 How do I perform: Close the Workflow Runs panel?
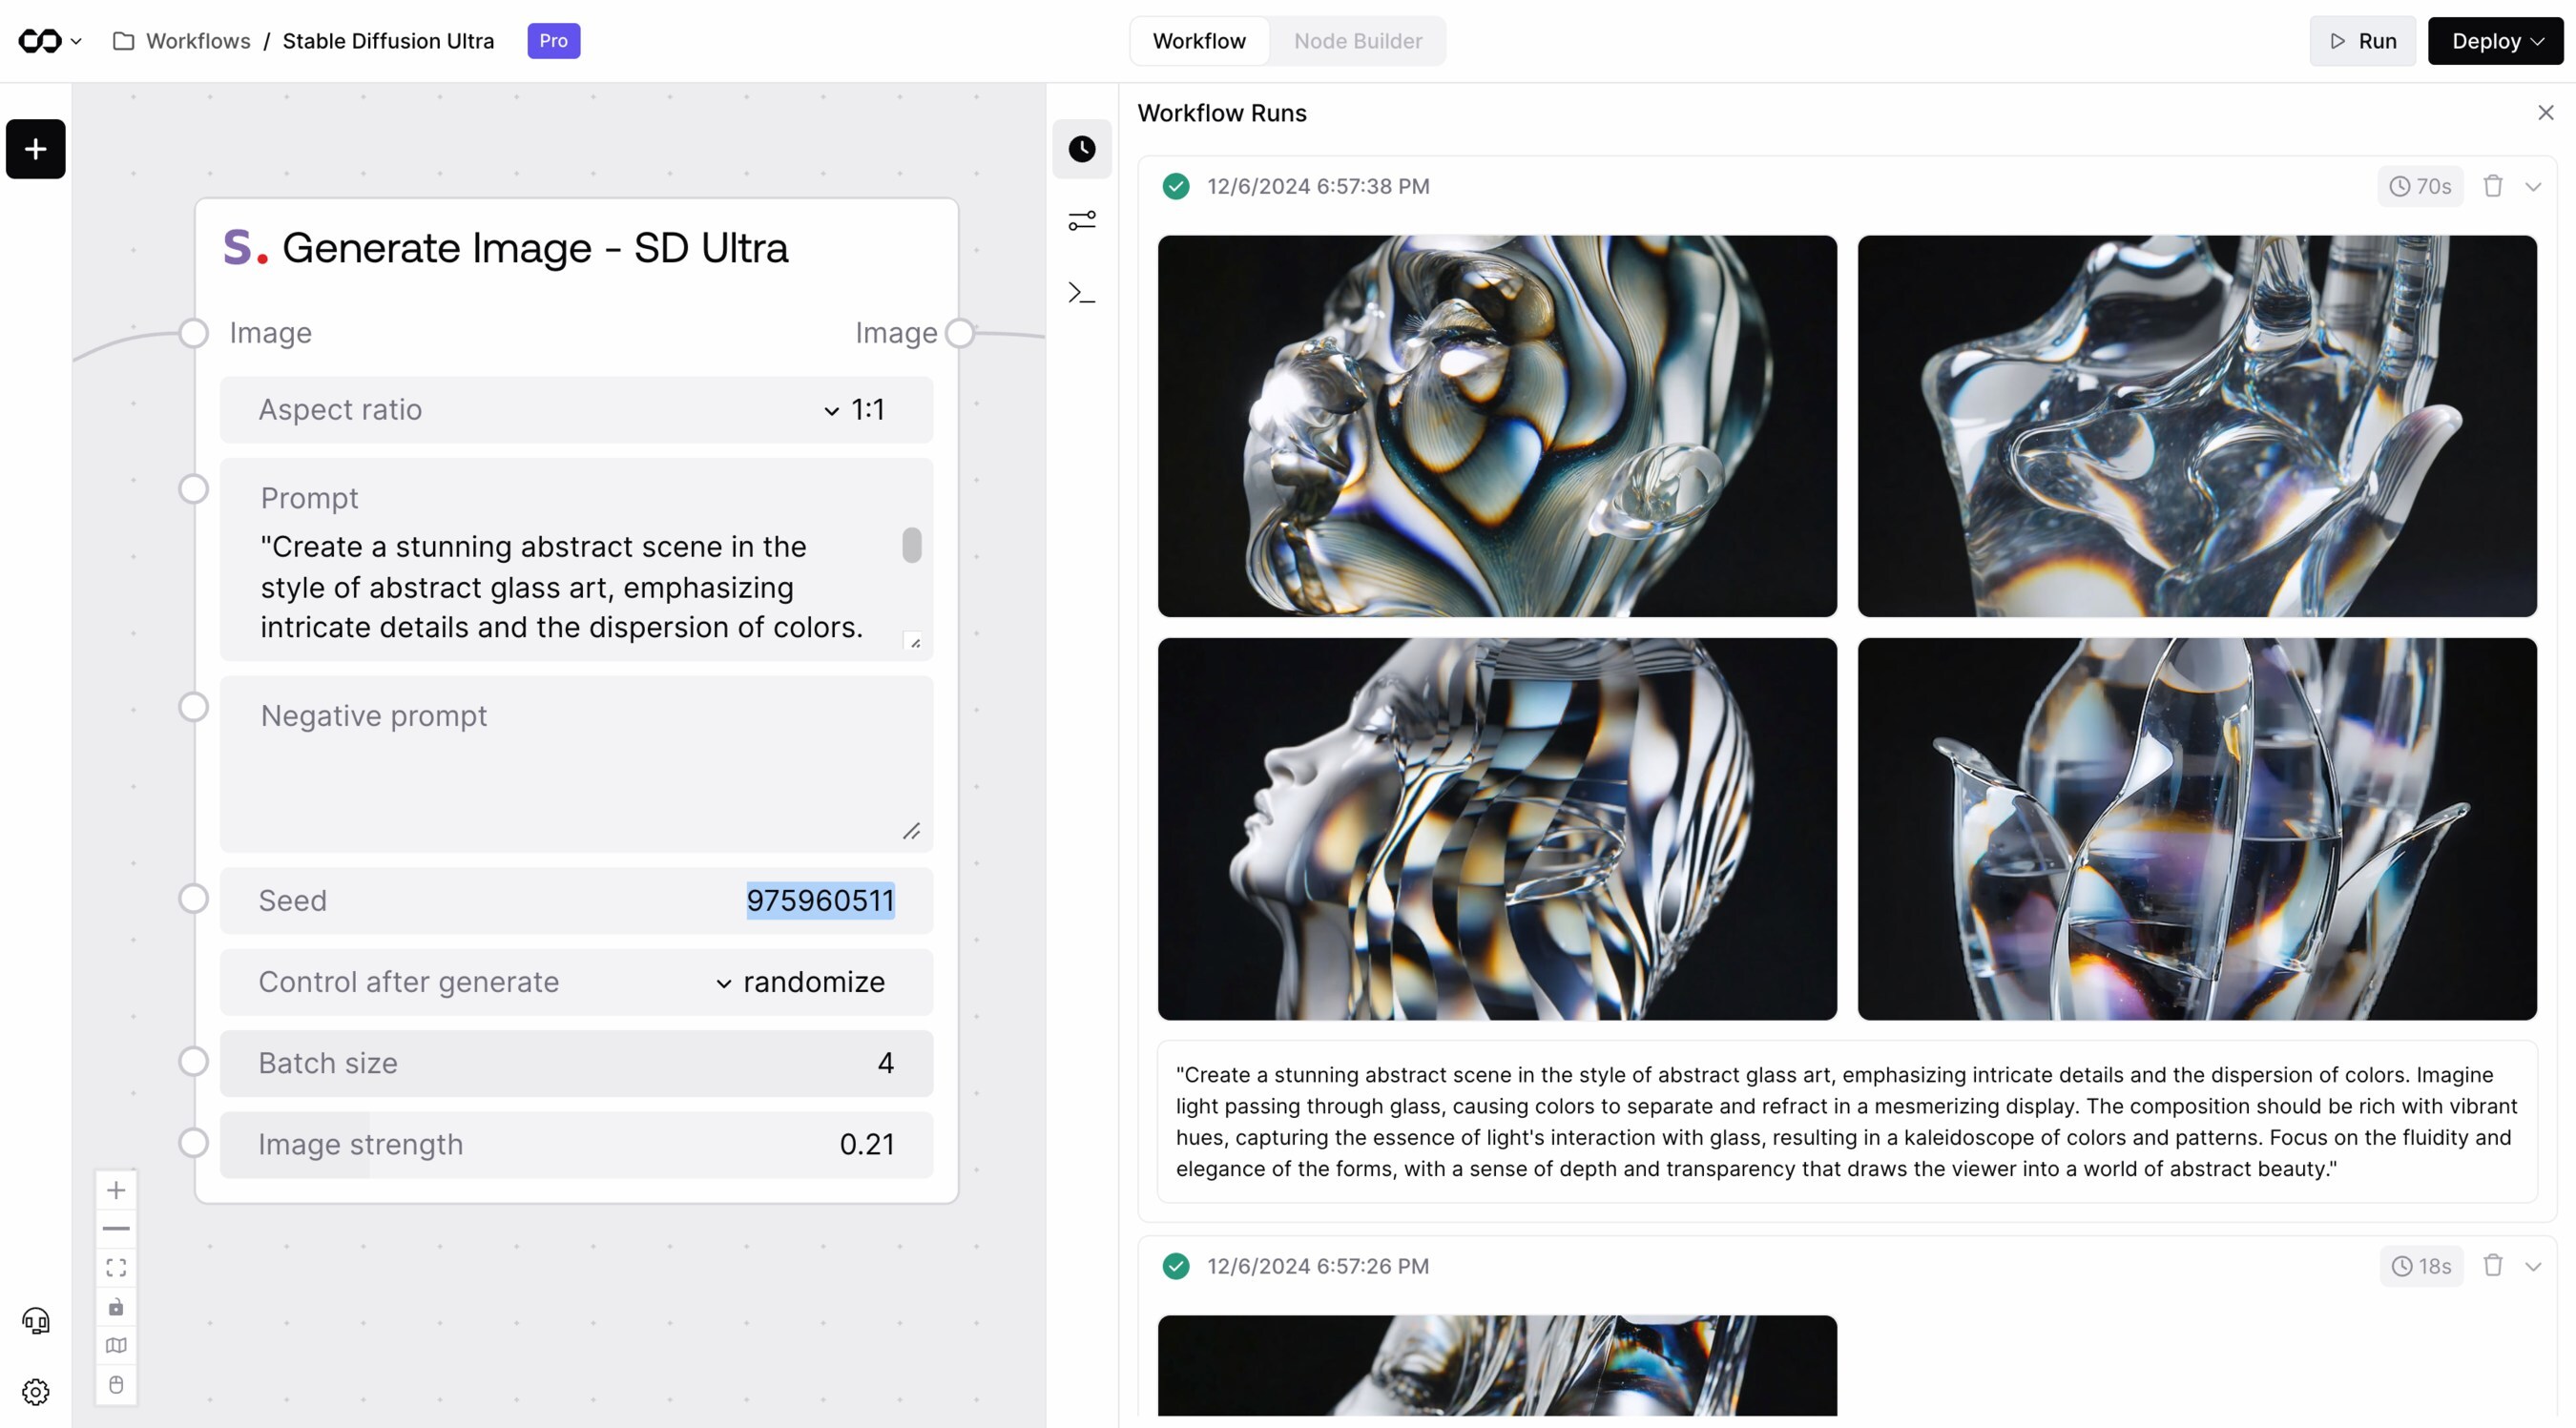pyautogui.click(x=2546, y=113)
